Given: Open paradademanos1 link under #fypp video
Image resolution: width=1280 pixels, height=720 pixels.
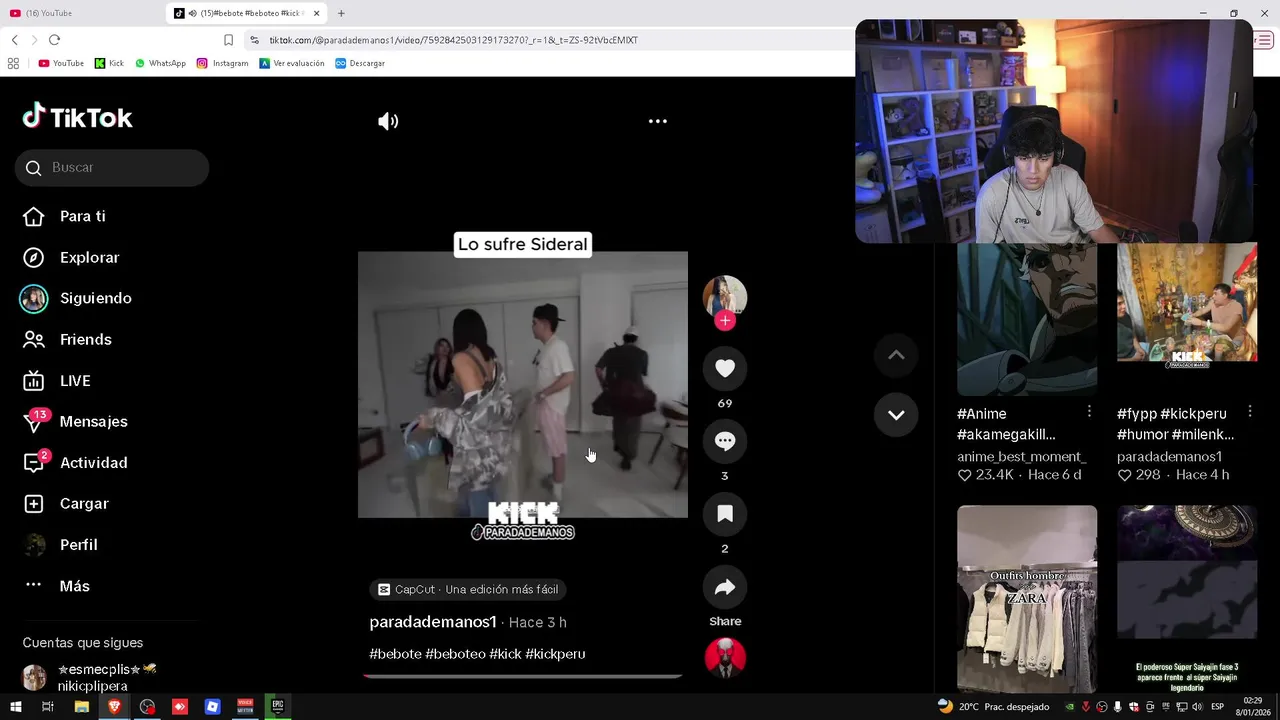Looking at the screenshot, I should pyautogui.click(x=1169, y=456).
